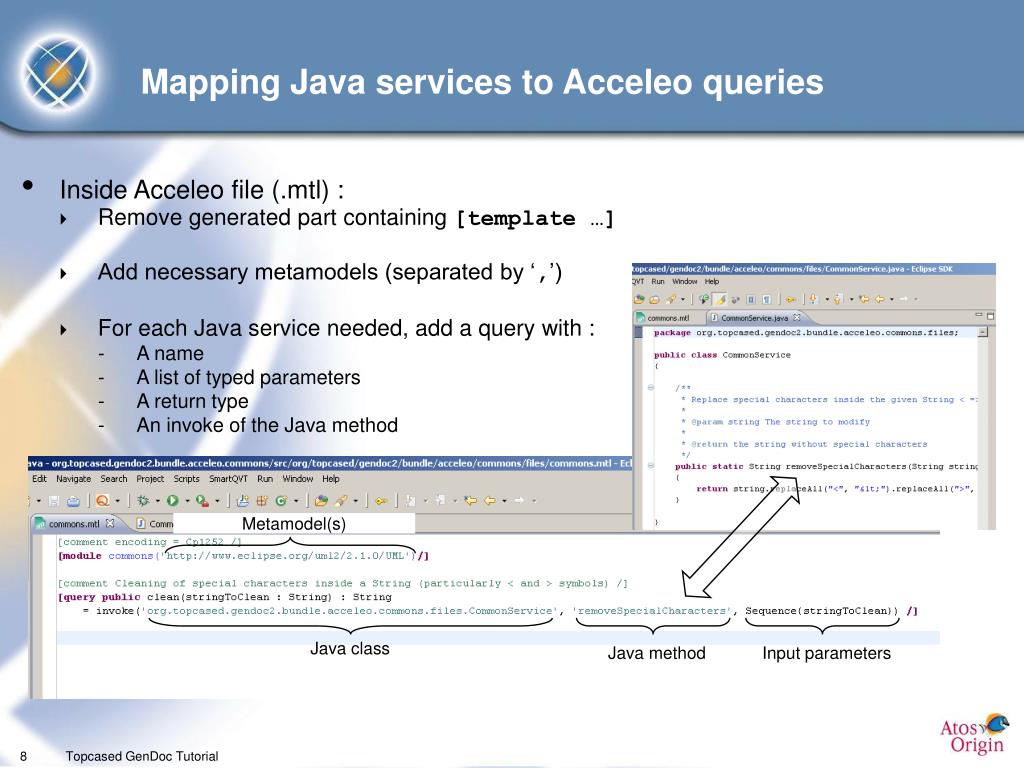Open Run menu in commons.mtl window
The width and height of the screenshot is (1024, 768).
point(264,479)
